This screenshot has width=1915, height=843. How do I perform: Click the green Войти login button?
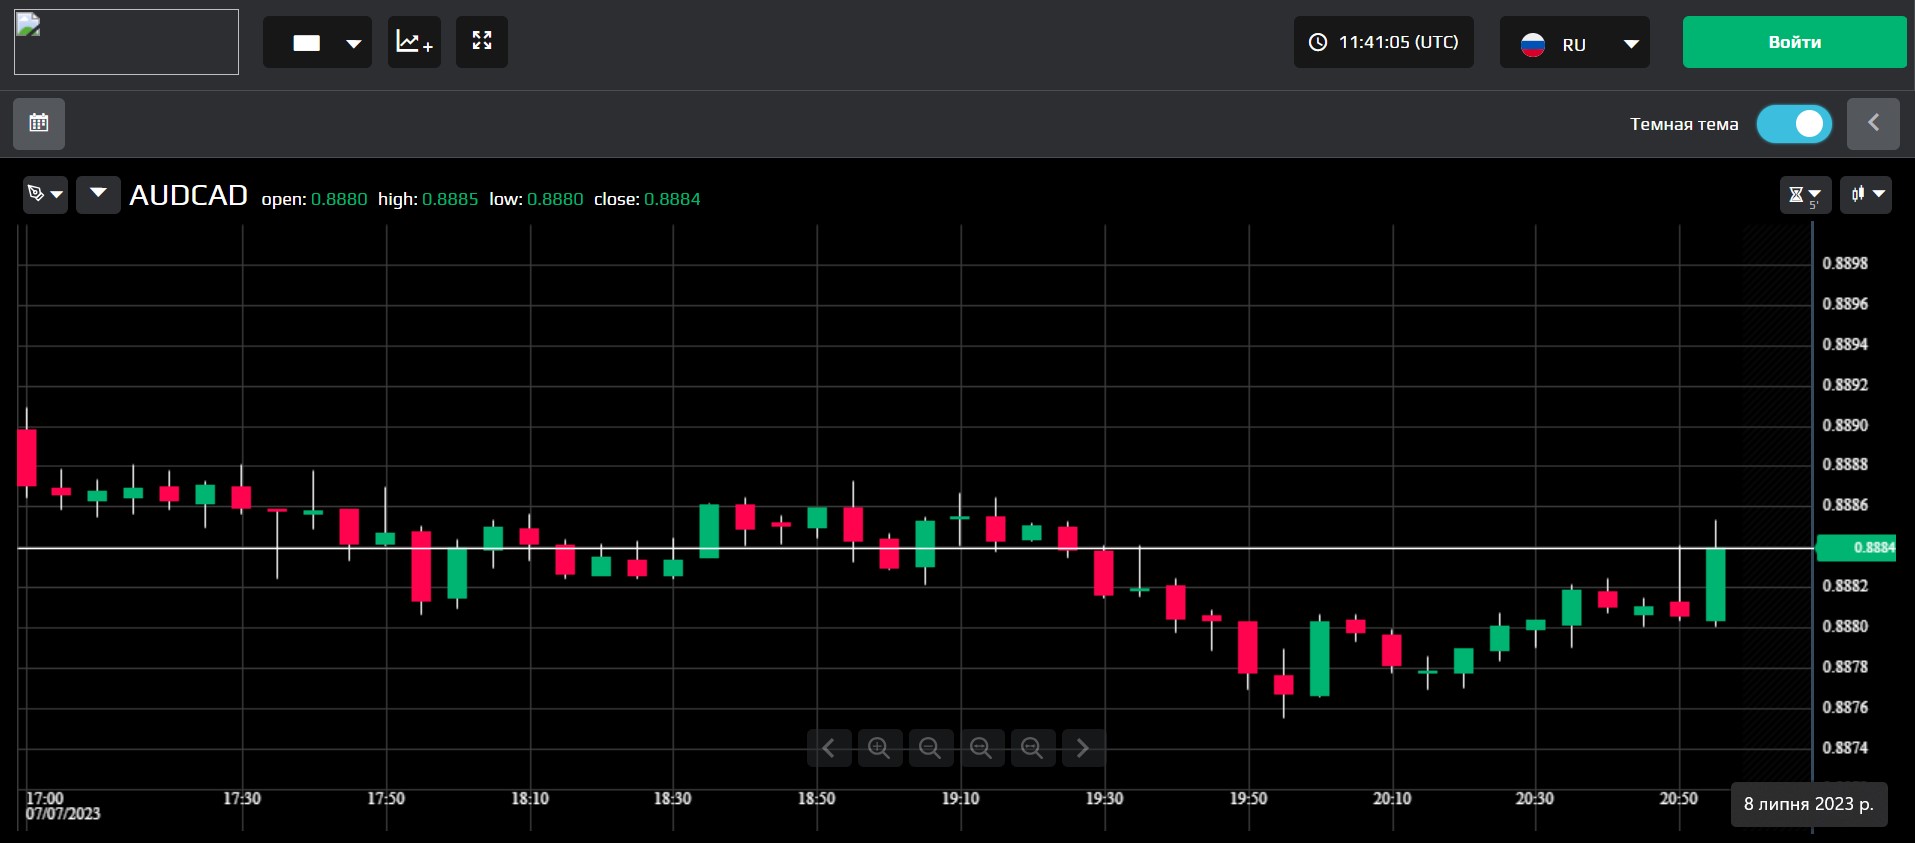[x=1795, y=42]
